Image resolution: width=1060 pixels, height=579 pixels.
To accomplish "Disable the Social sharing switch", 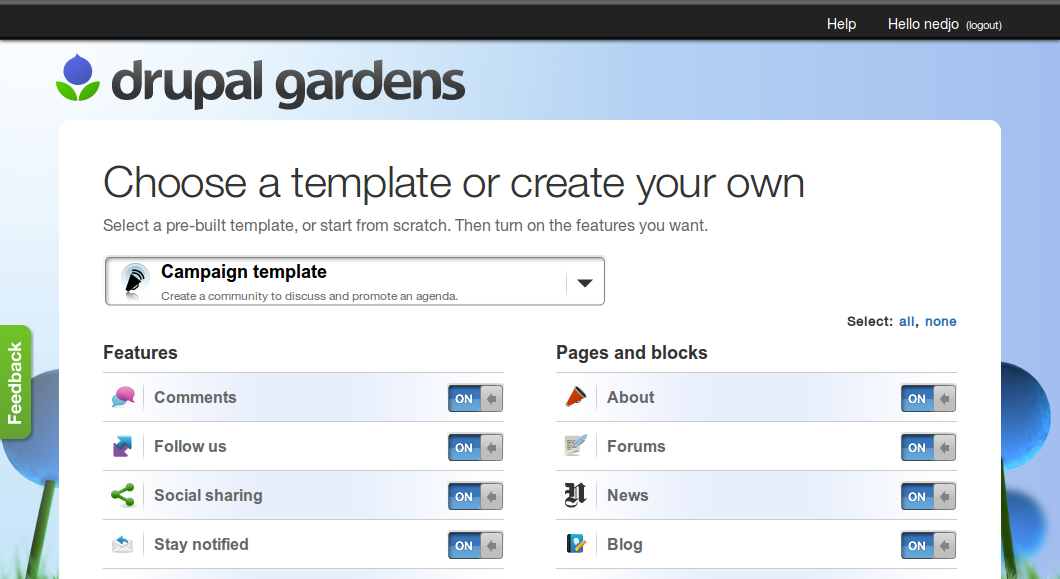I will (x=475, y=496).
